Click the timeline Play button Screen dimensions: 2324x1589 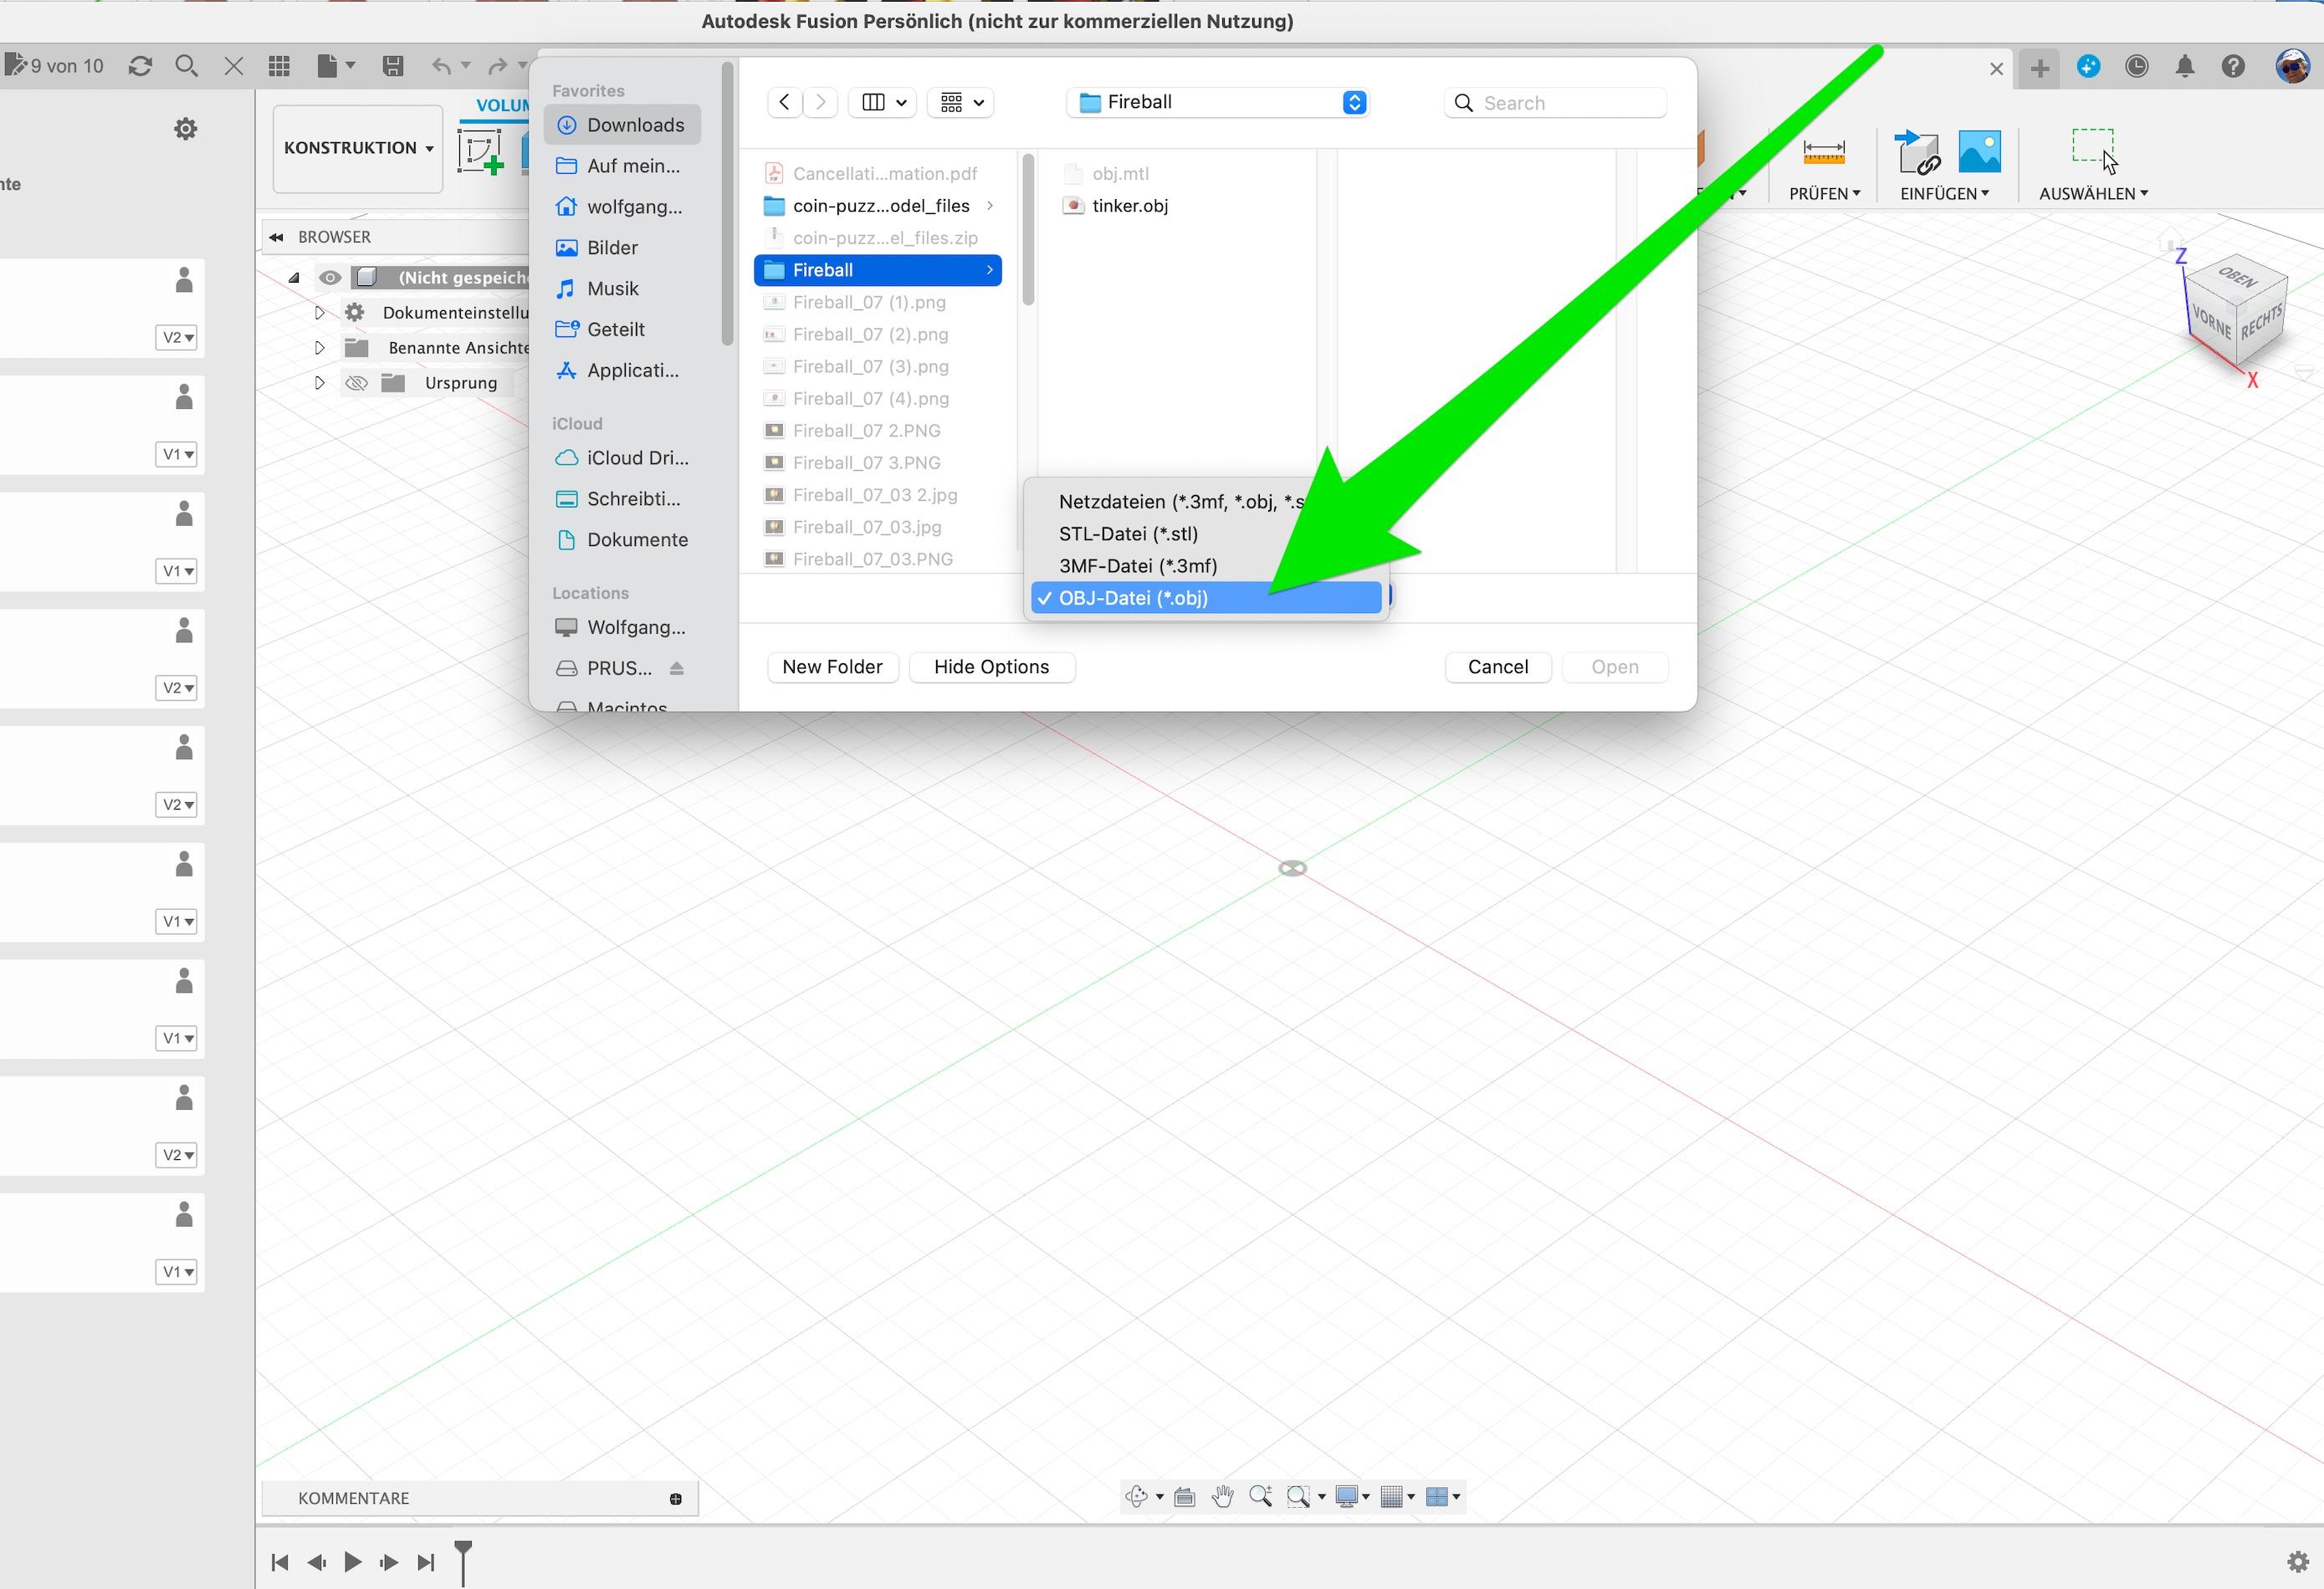(353, 1562)
